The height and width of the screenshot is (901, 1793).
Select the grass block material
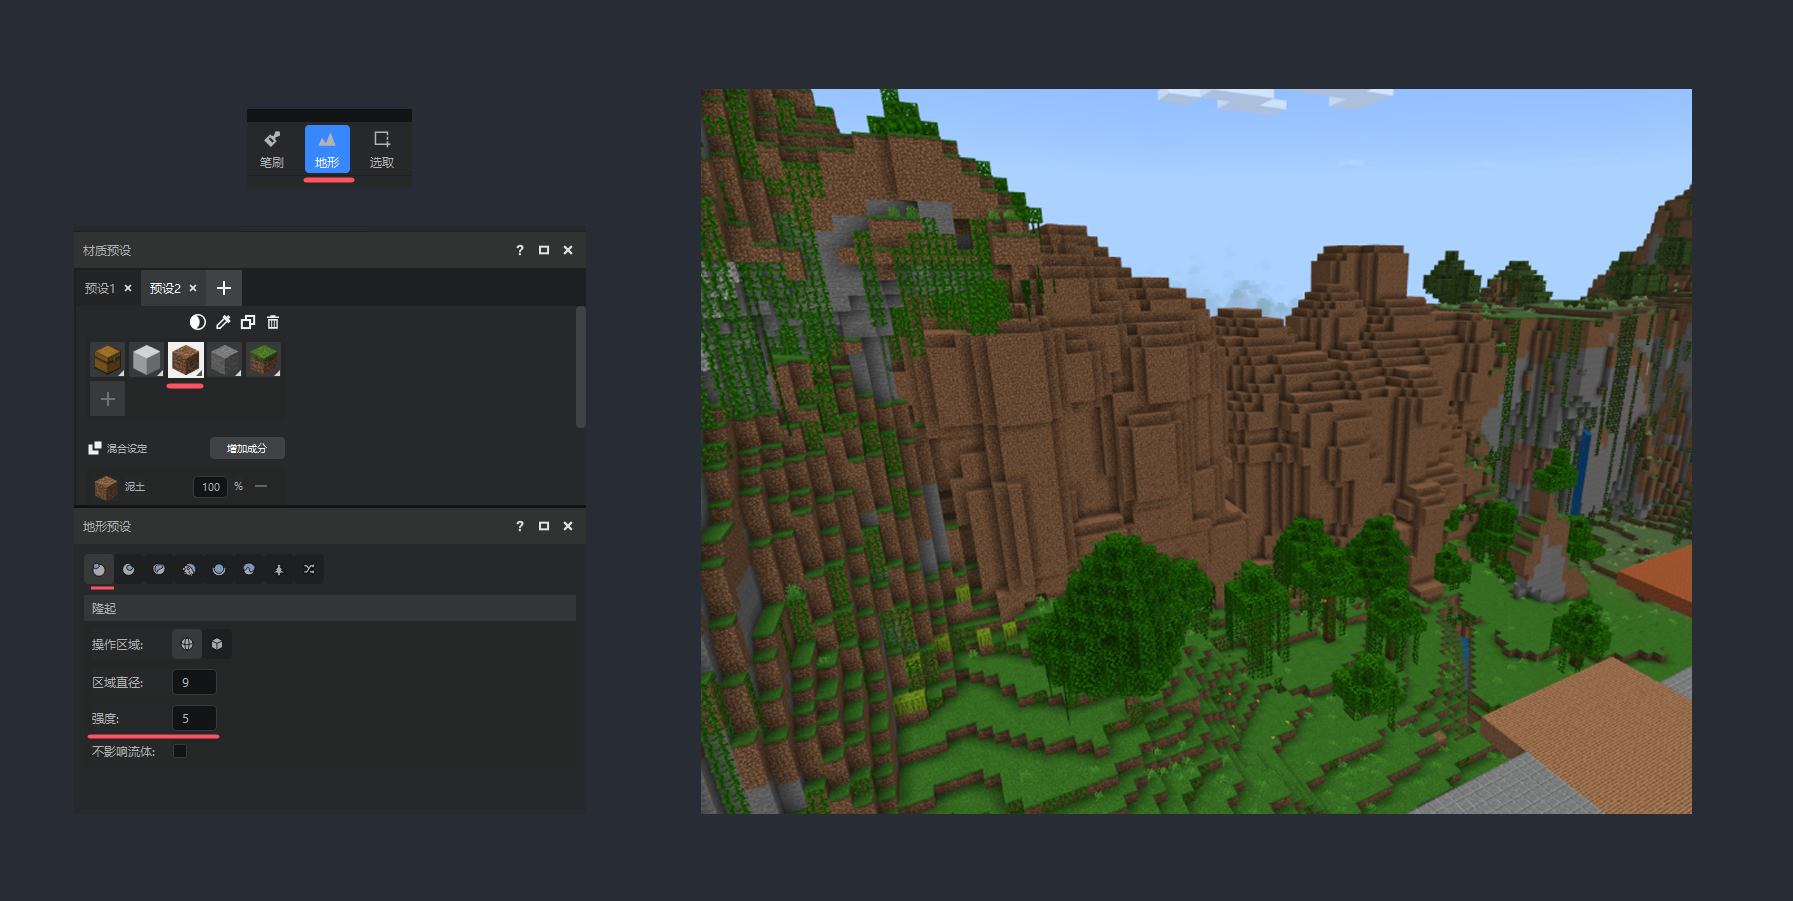click(x=264, y=359)
